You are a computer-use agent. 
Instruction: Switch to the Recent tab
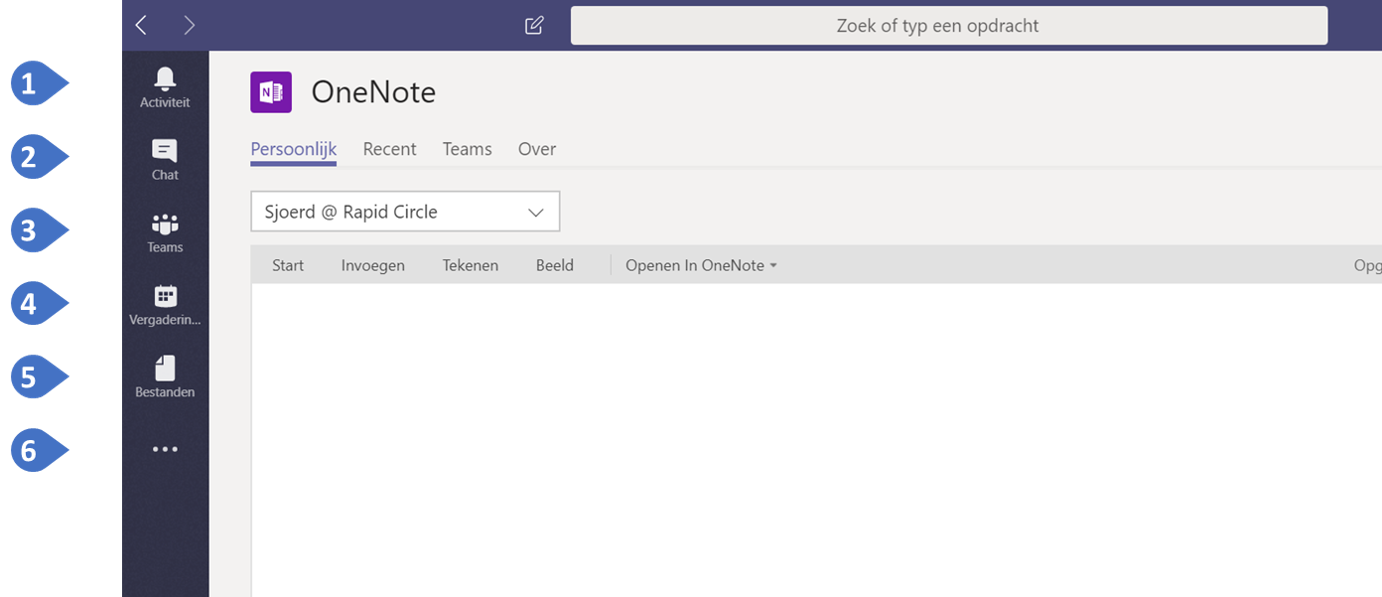click(389, 149)
